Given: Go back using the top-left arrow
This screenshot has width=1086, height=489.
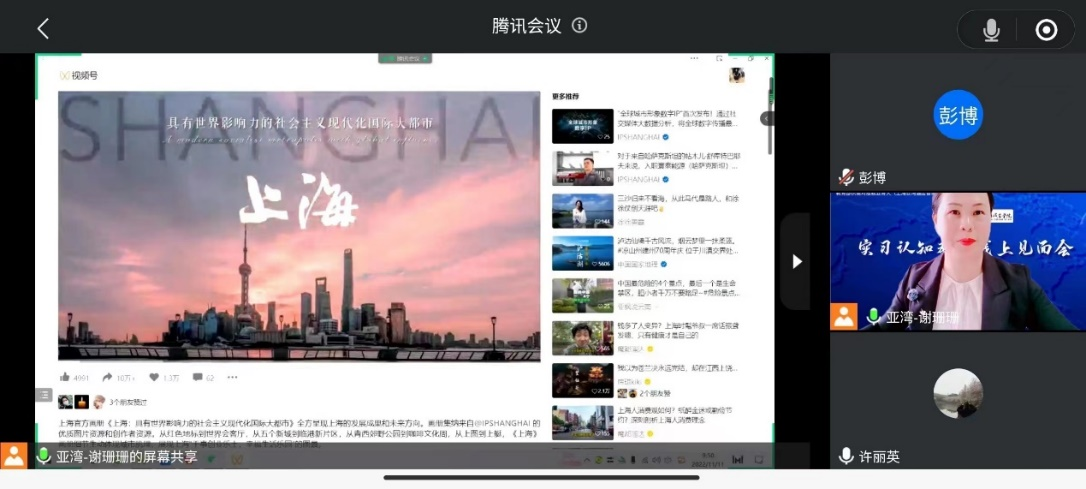Looking at the screenshot, I should (x=43, y=28).
